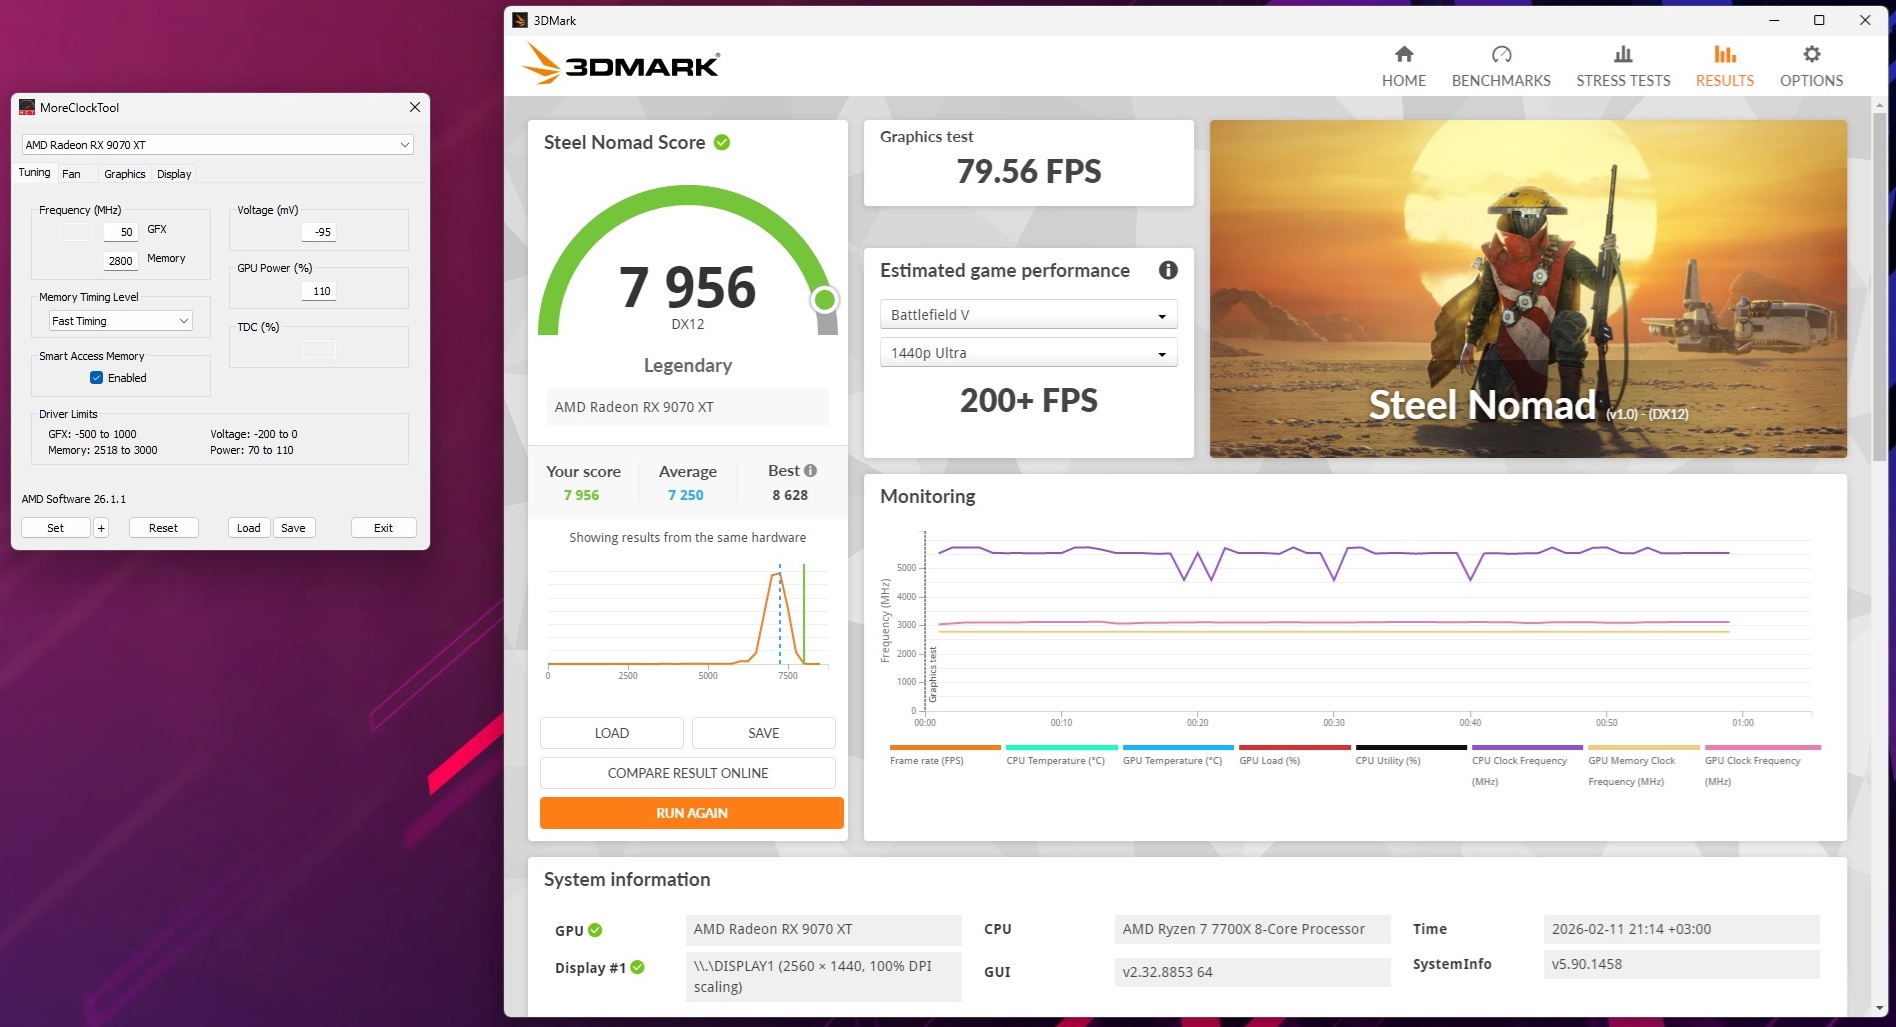Viewport: 1896px width, 1027px height.
Task: Click COMPARE RESULT ONLINE
Action: coord(688,773)
